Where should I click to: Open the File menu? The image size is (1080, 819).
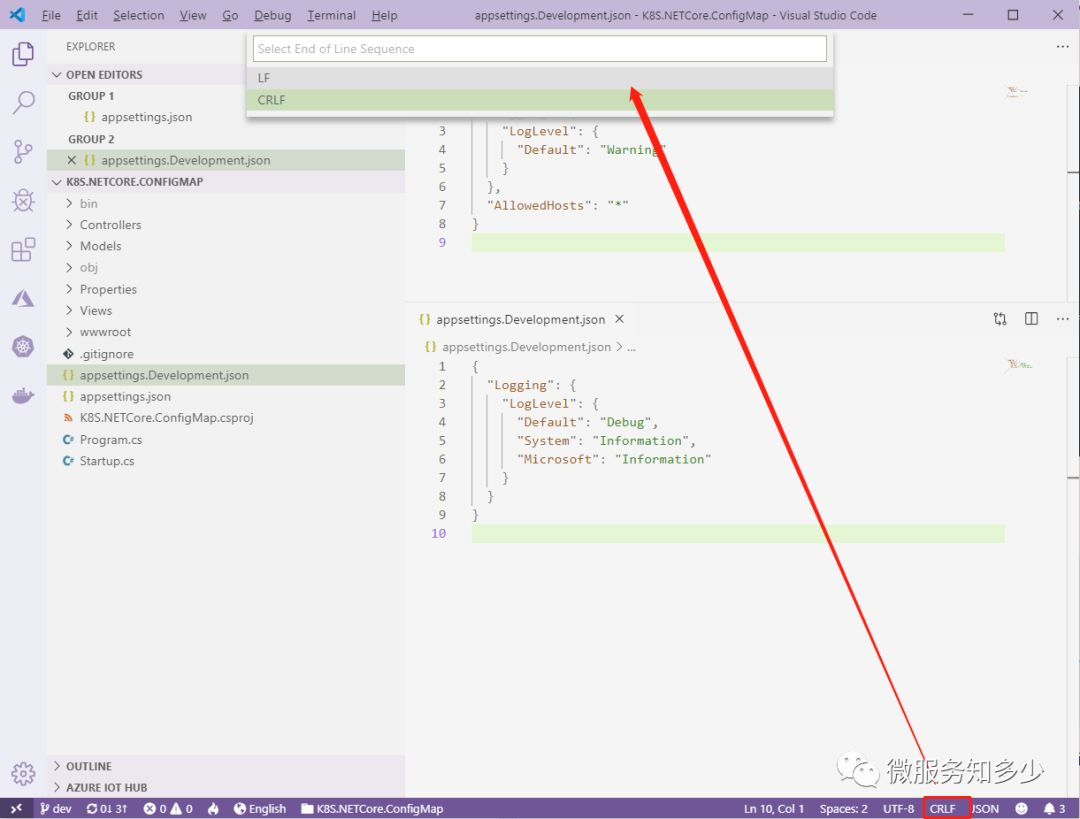51,15
